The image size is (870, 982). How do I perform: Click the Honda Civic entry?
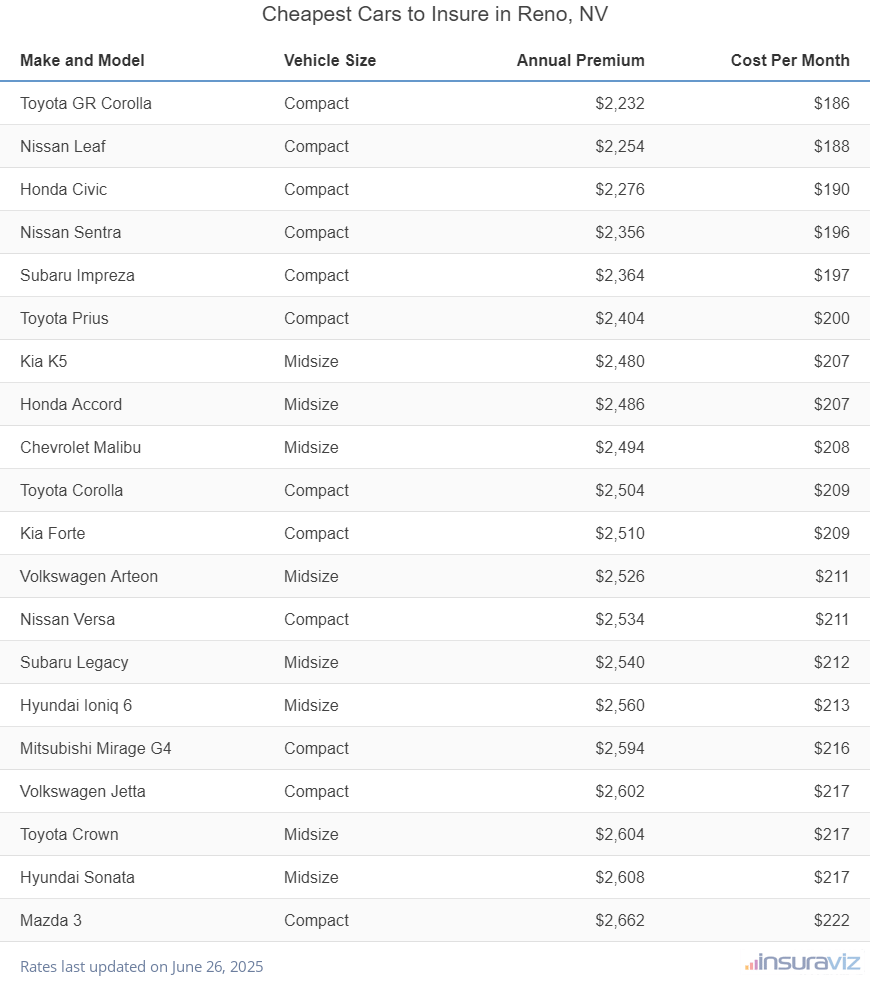(63, 189)
